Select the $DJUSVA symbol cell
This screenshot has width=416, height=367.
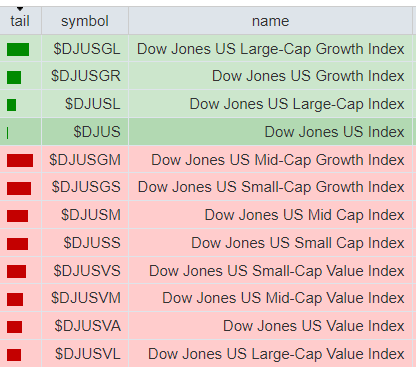click(85, 326)
